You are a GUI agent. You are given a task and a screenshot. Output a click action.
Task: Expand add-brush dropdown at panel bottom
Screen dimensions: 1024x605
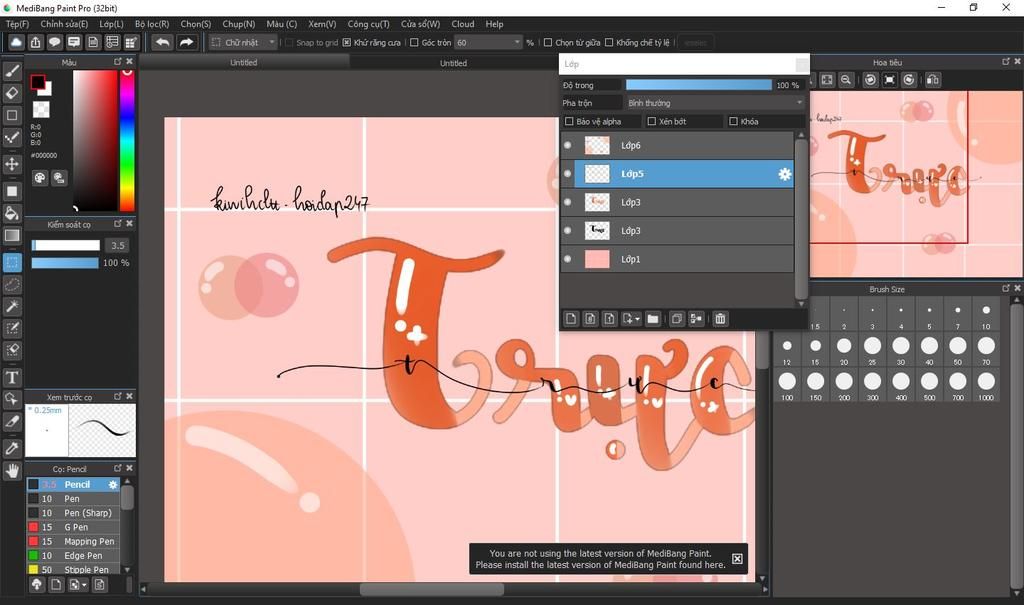point(84,585)
